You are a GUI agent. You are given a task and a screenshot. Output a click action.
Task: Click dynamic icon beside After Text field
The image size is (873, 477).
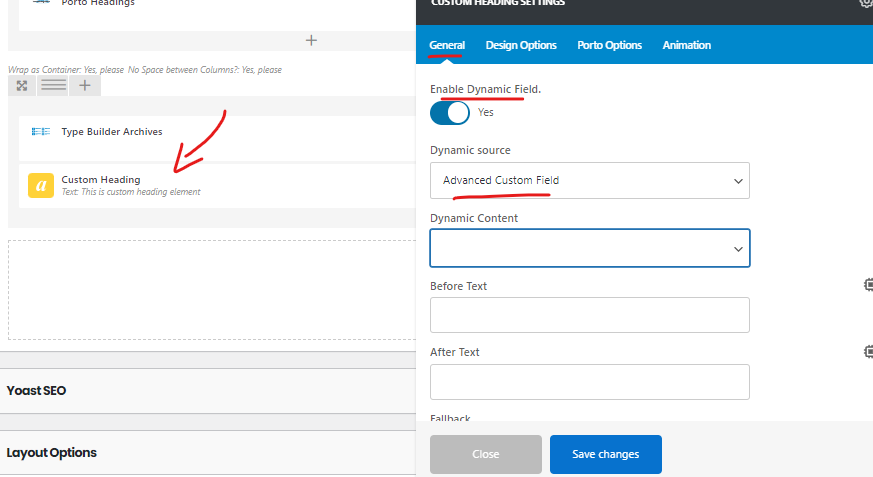pyautogui.click(x=868, y=351)
